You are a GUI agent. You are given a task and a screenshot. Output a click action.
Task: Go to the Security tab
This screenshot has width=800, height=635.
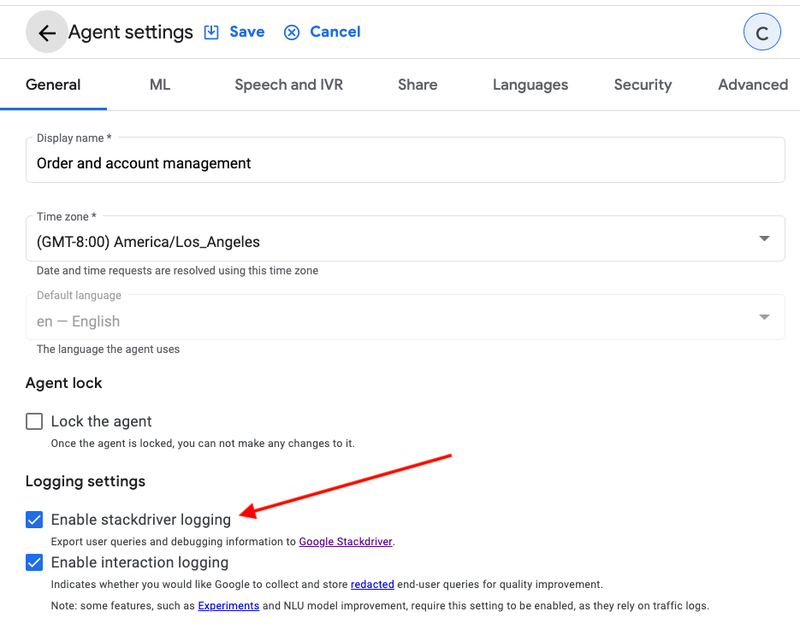click(643, 85)
